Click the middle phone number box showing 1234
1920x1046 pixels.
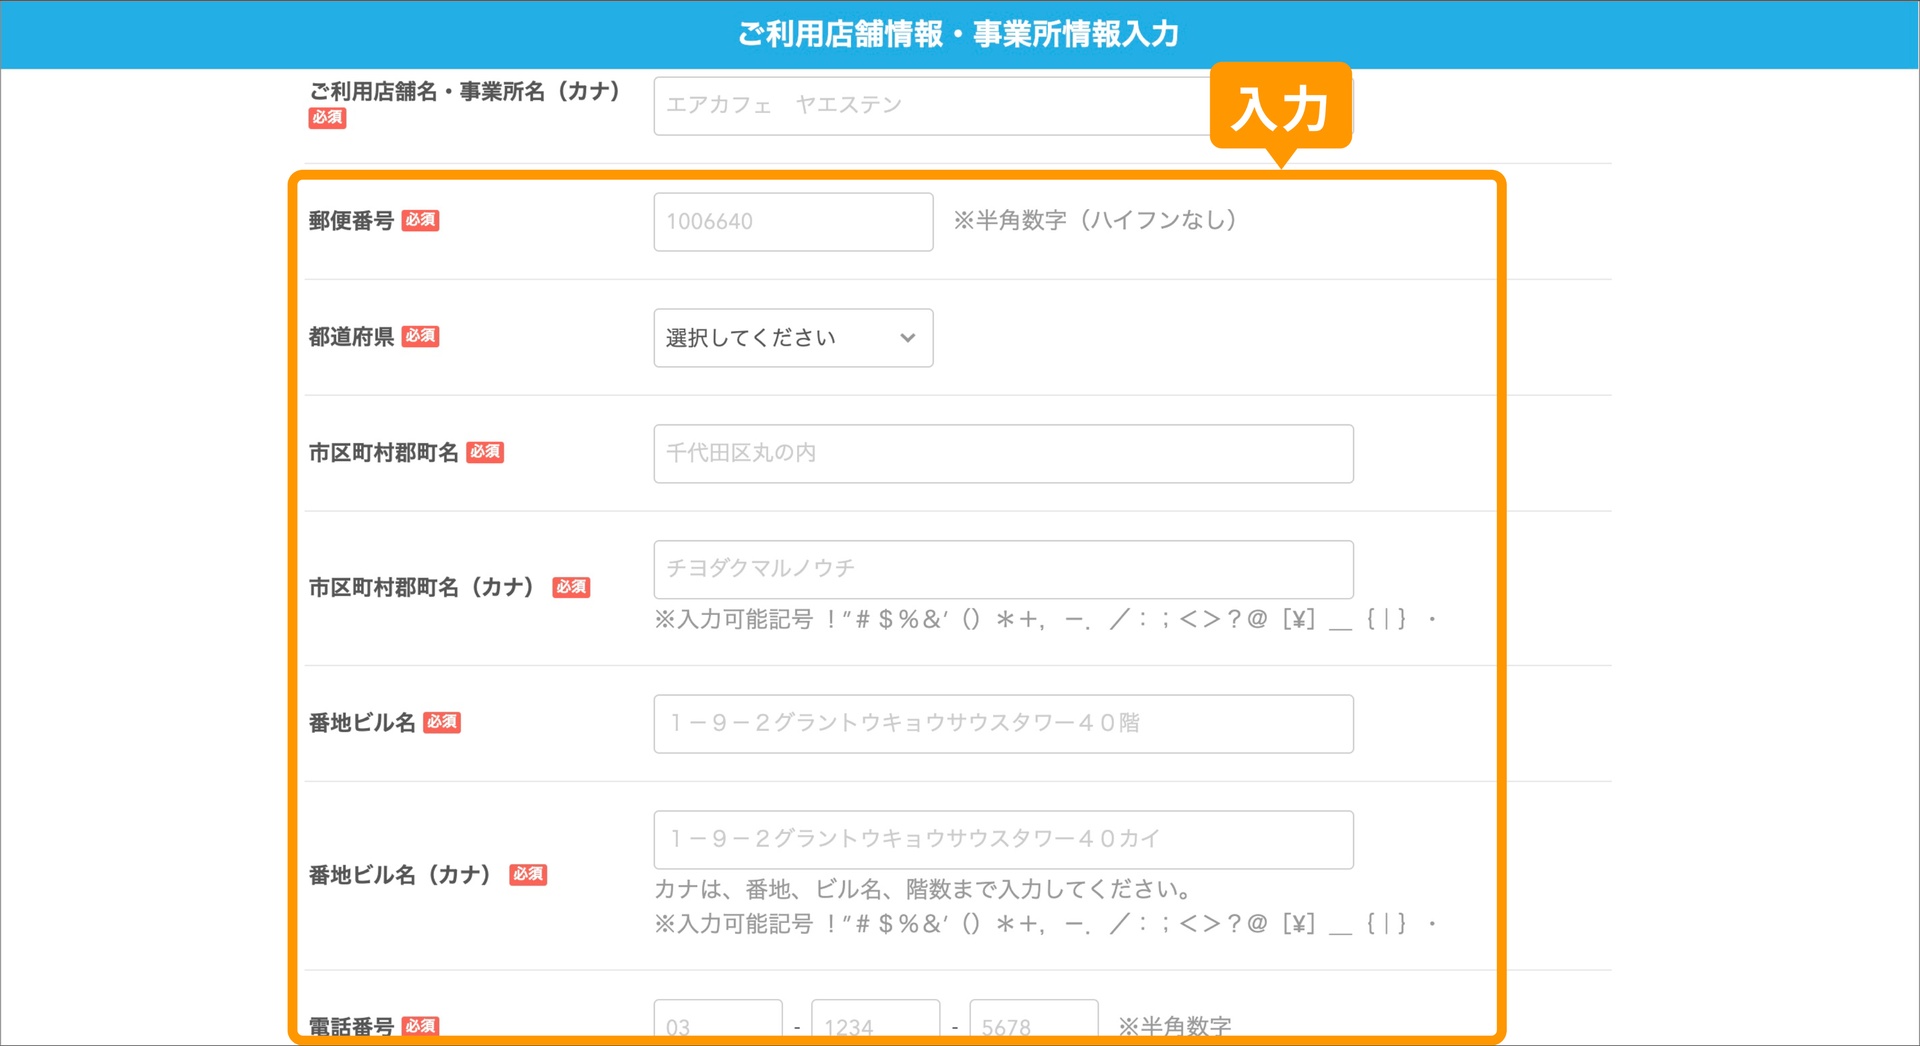tap(876, 1022)
